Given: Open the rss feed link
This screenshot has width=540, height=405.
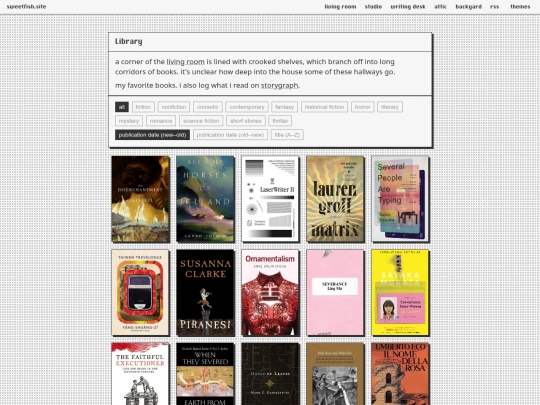Looking at the screenshot, I should pos(495,7).
